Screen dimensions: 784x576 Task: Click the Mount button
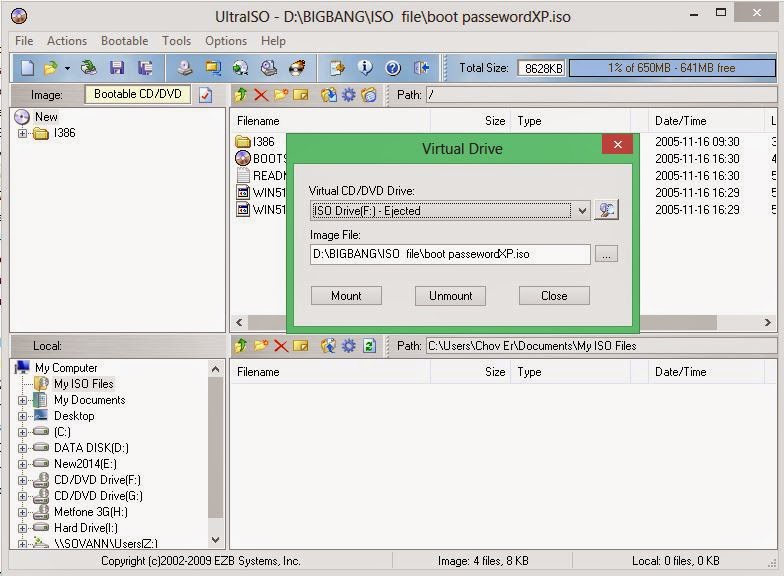(x=346, y=296)
